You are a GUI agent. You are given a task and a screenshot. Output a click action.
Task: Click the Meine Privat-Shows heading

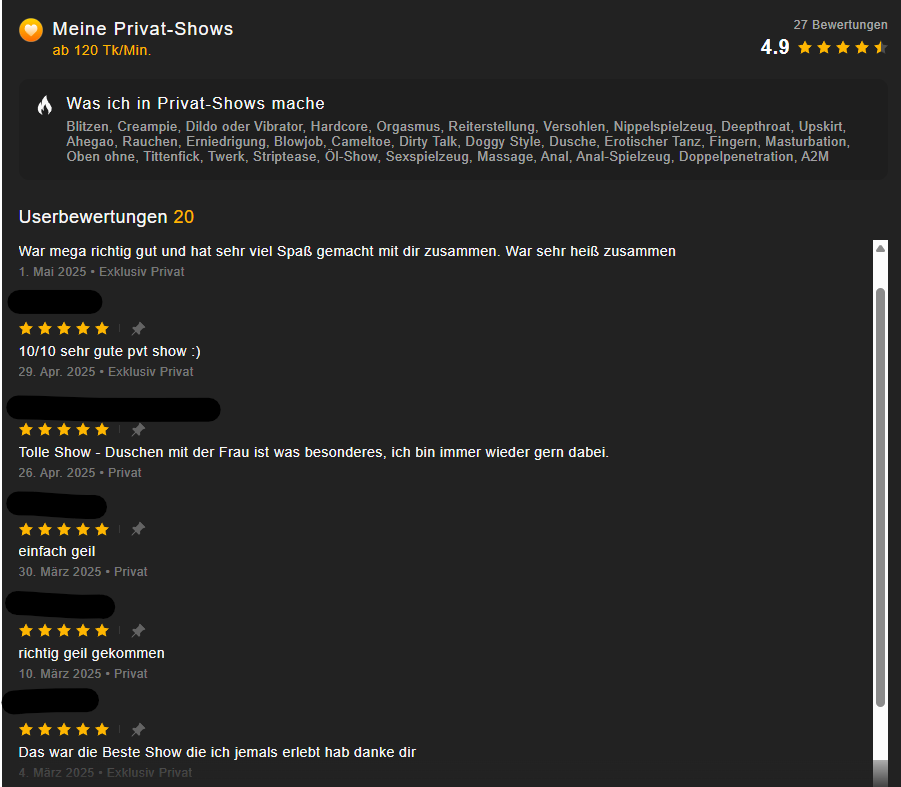point(143,29)
